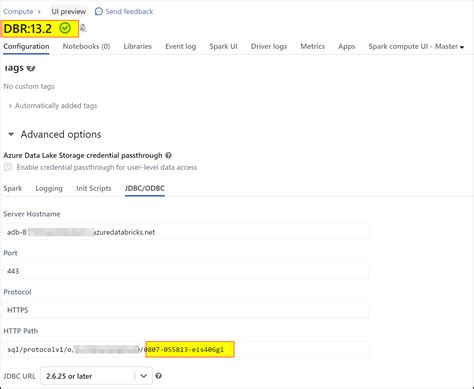
Task: Expand Automatically added tags
Action: [53, 106]
